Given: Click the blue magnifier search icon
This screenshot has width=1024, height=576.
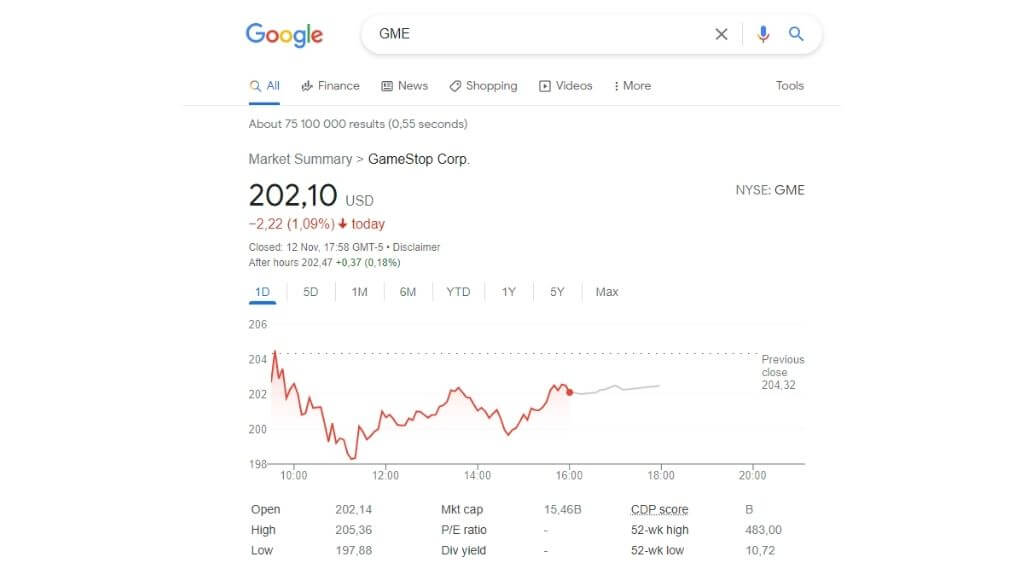Looking at the screenshot, I should pos(796,34).
